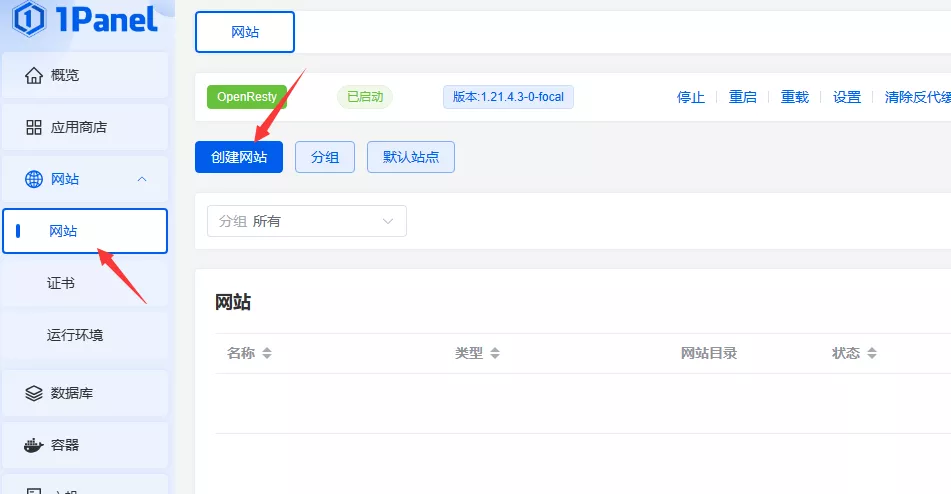Open the 分组 所有 group dropdown

point(306,221)
